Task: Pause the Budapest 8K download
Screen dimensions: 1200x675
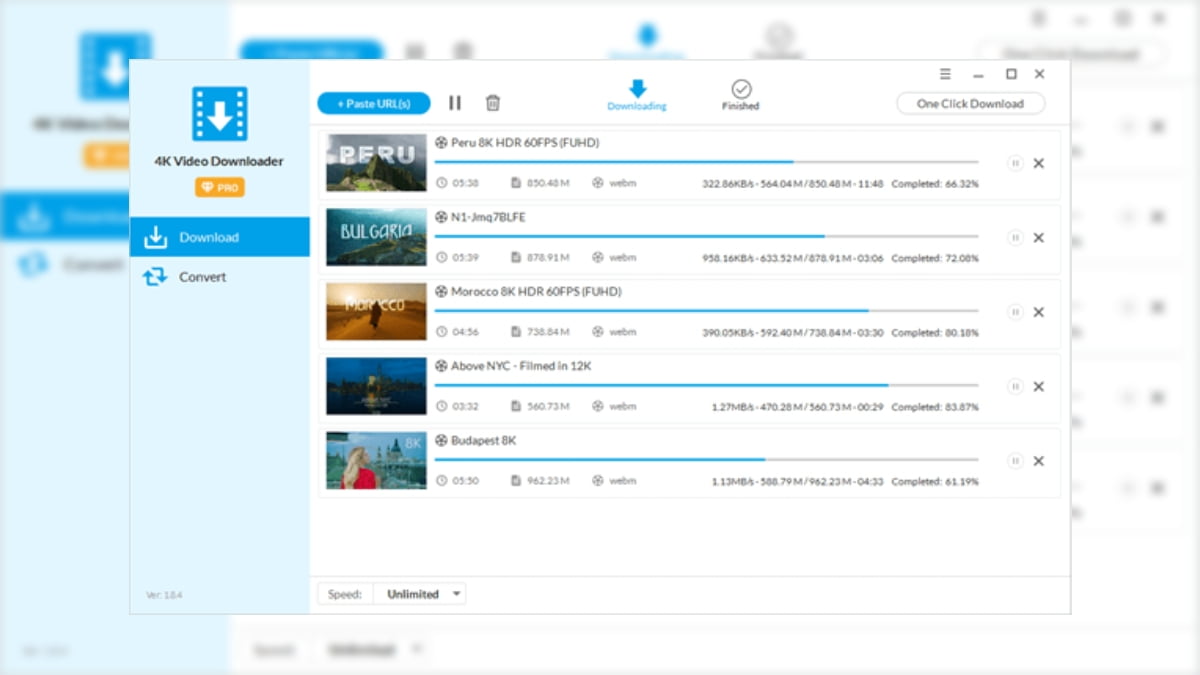Action: (x=1016, y=461)
